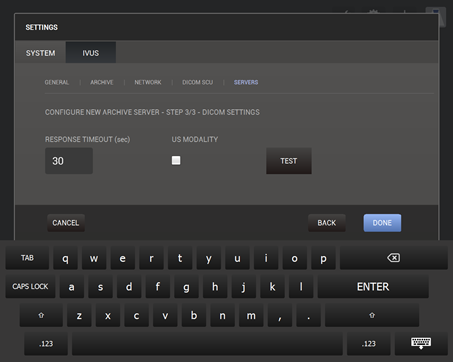Tap the o key
This screenshot has height=362, width=453.
click(295, 258)
